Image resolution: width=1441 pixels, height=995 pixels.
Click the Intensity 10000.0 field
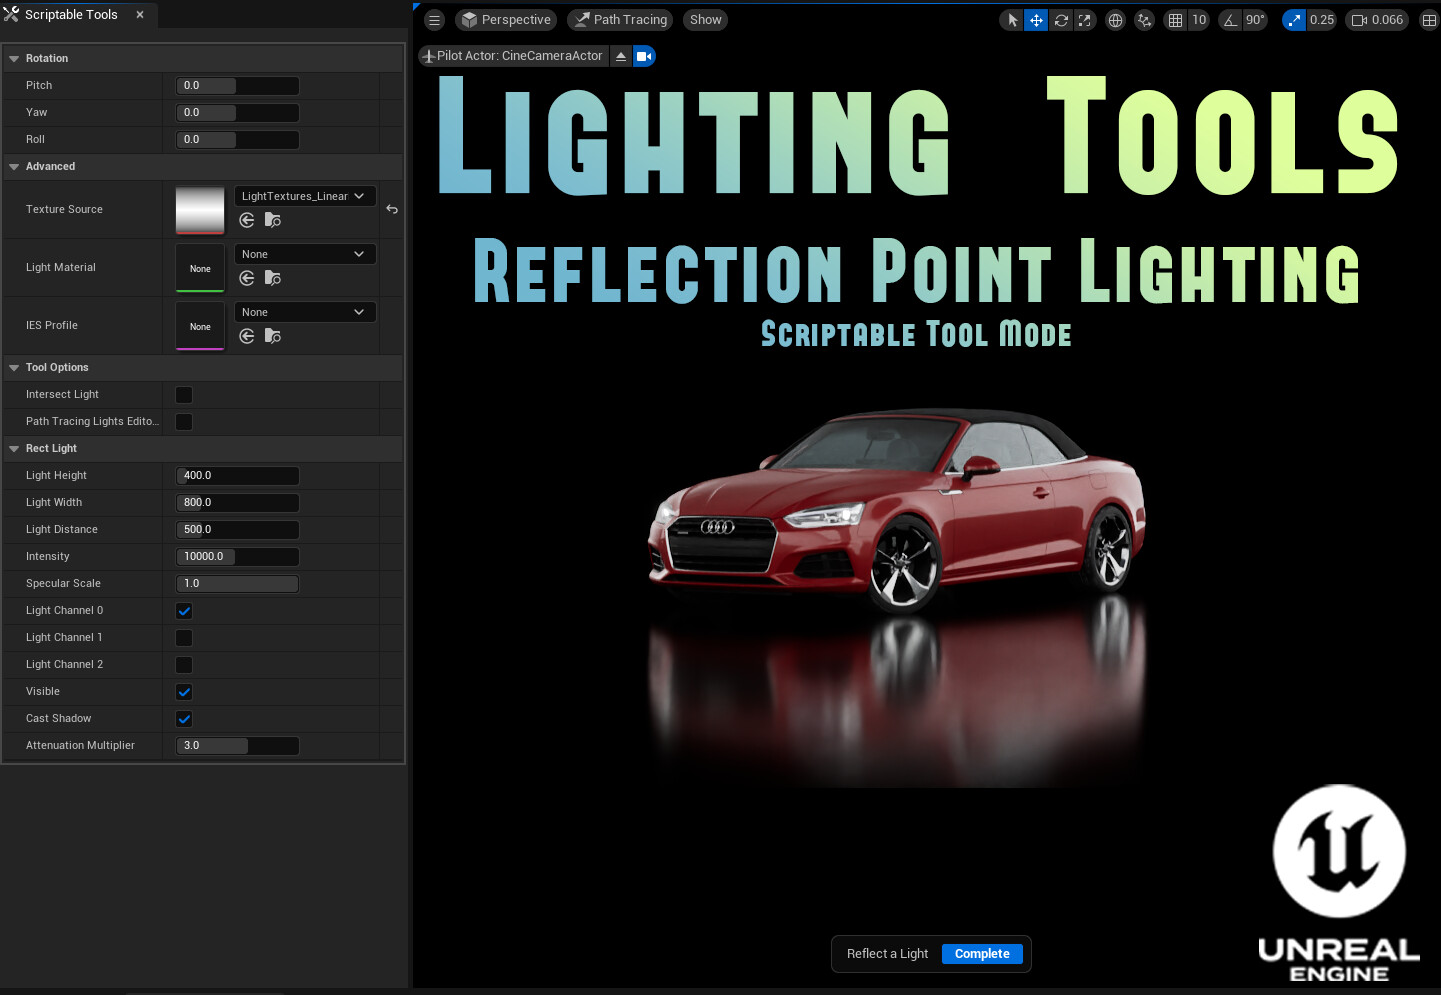coord(237,557)
